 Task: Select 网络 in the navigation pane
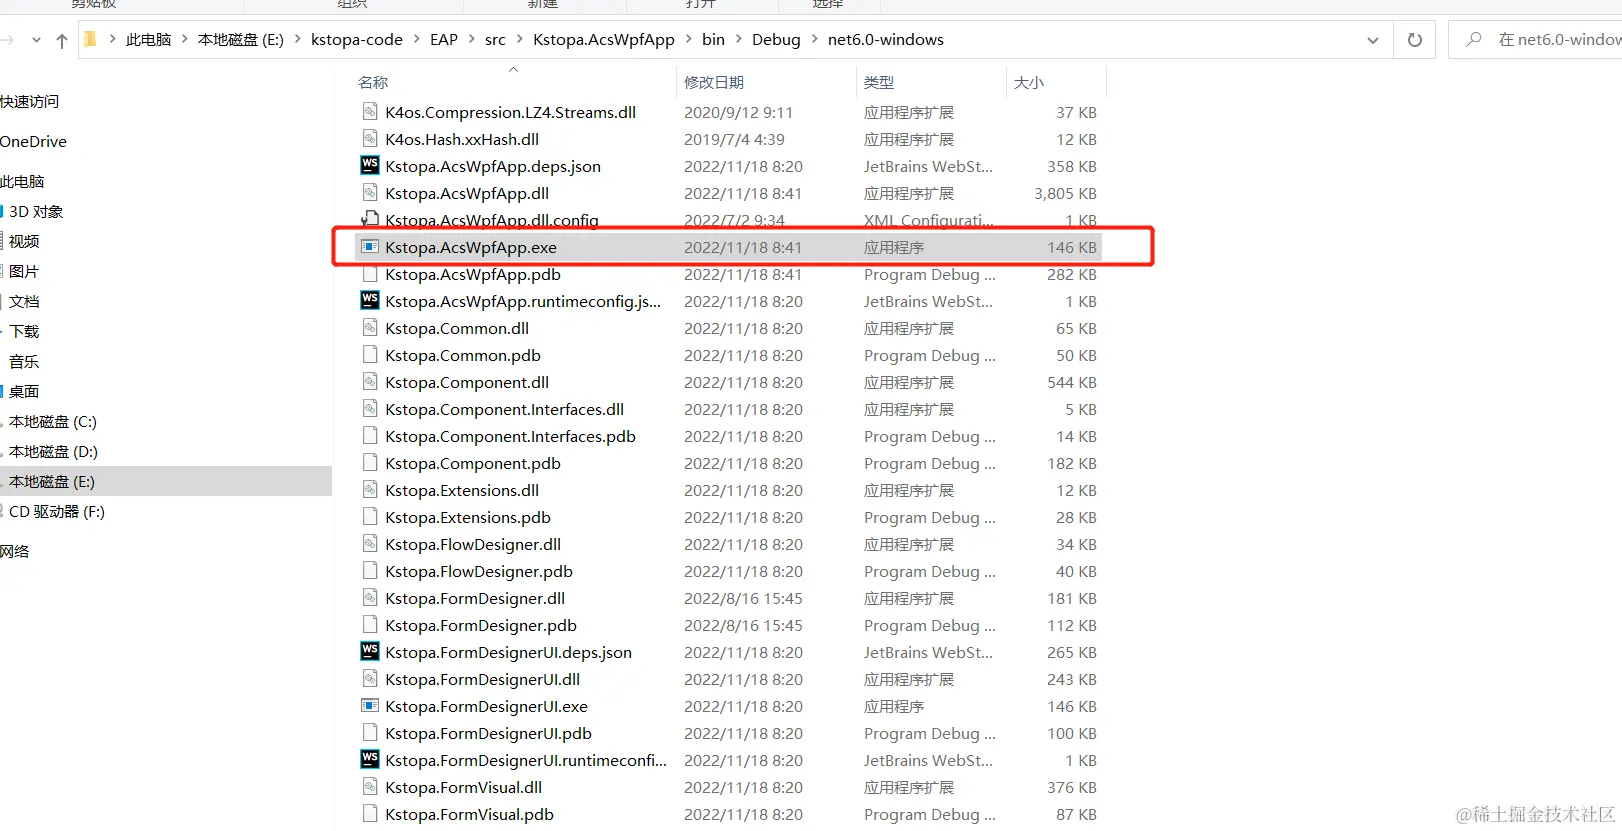point(15,552)
